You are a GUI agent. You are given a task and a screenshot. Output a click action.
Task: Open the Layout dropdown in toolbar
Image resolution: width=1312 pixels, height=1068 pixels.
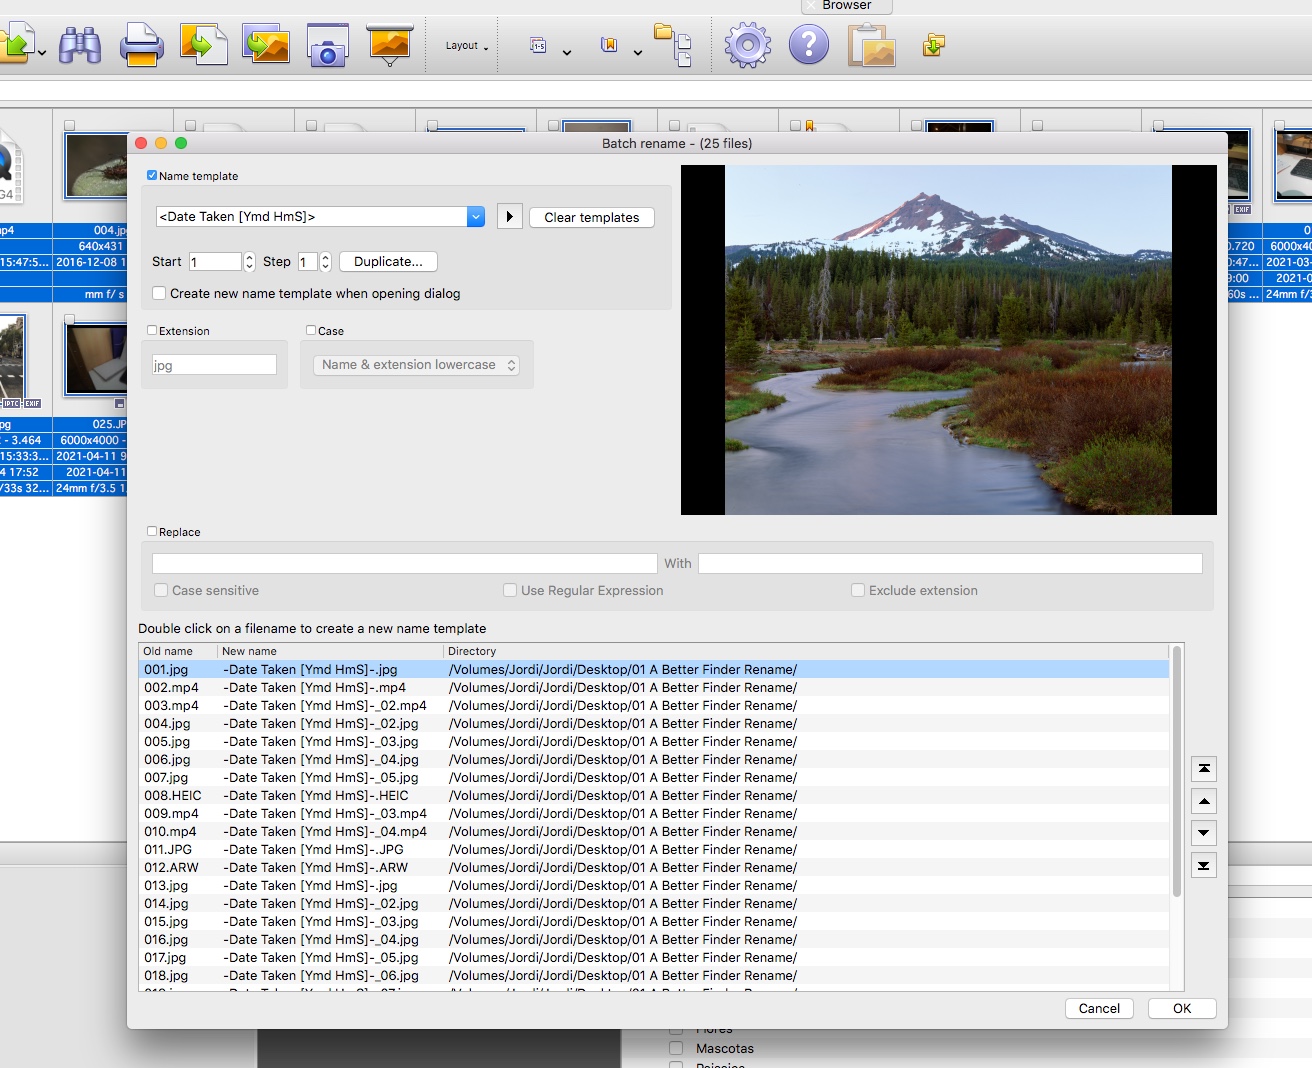(466, 46)
